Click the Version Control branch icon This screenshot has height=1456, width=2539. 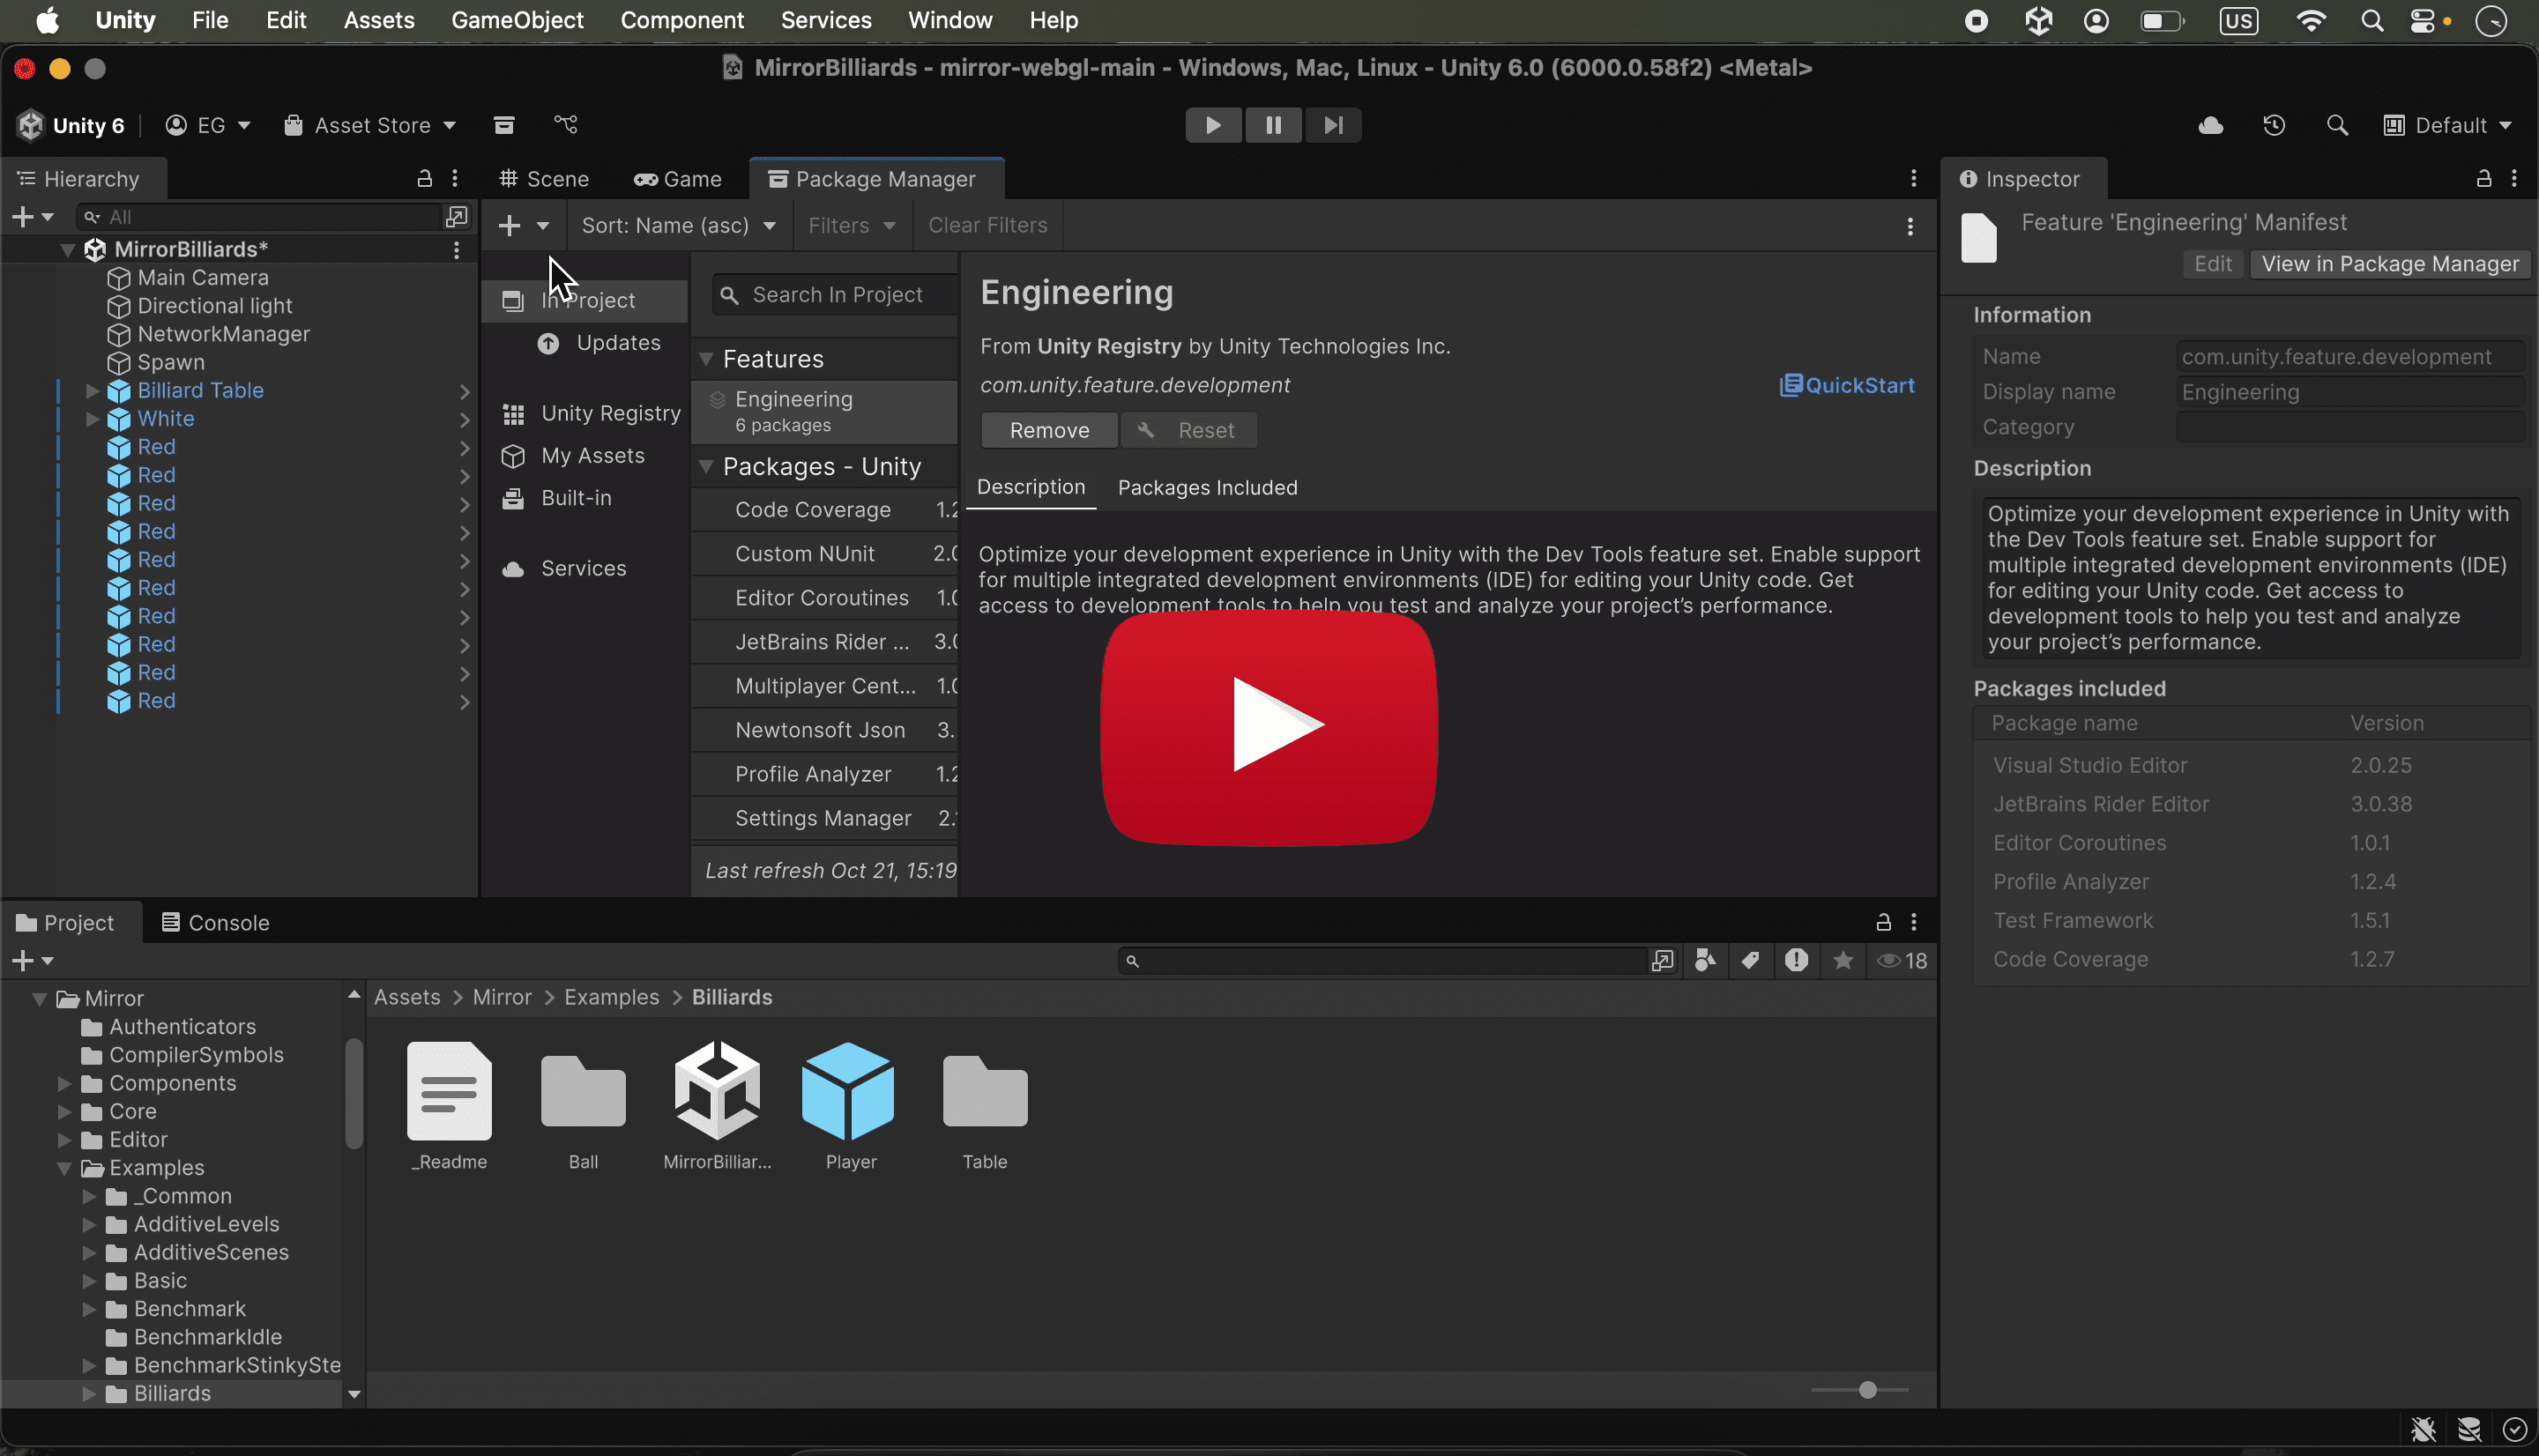[566, 124]
